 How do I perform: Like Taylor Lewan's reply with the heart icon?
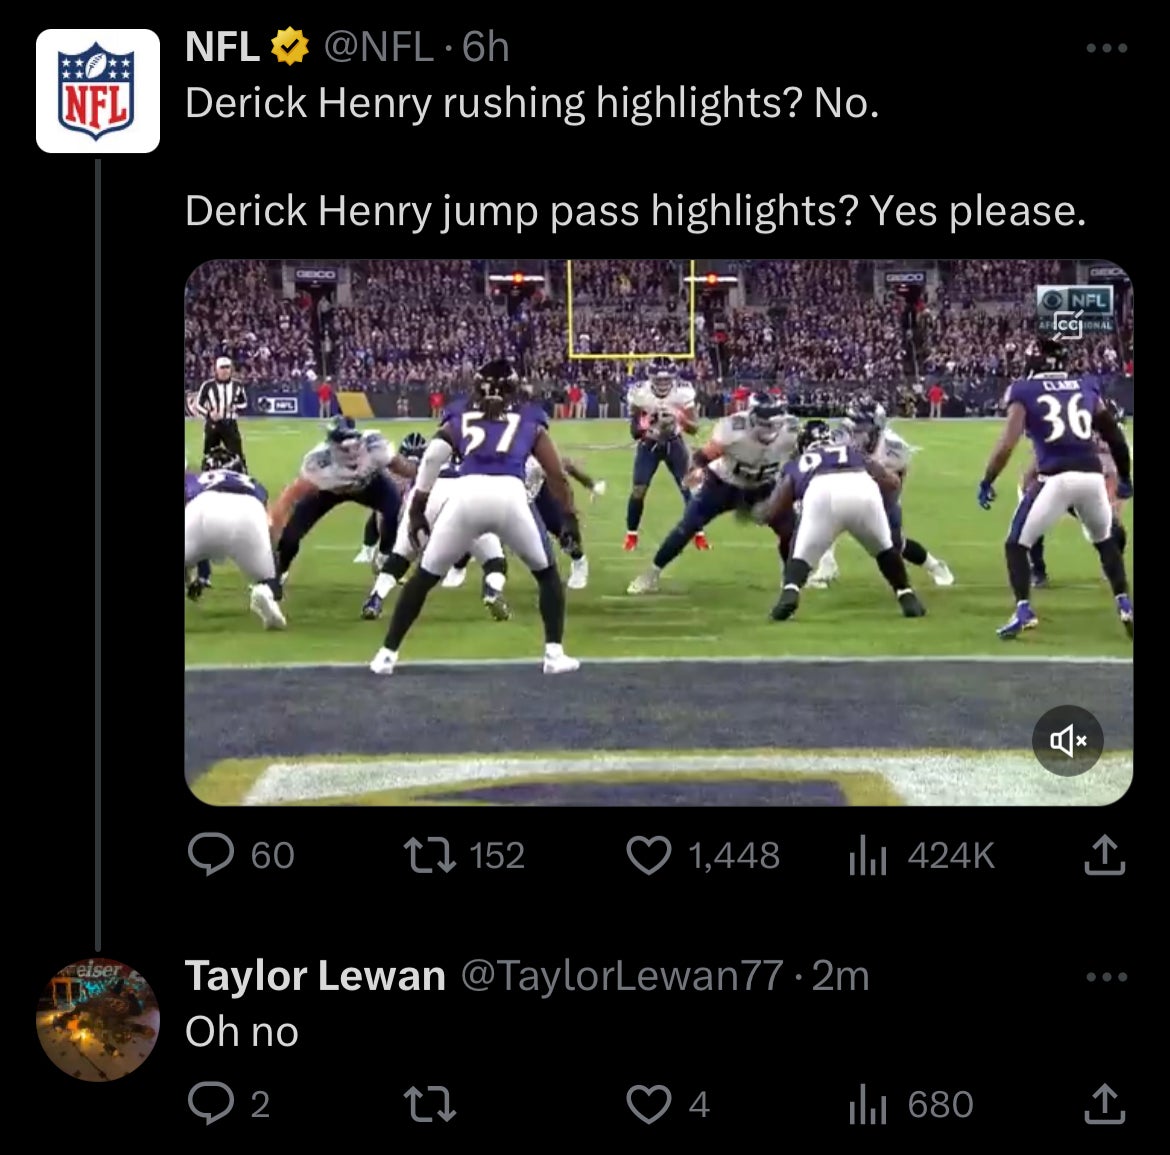click(650, 1105)
